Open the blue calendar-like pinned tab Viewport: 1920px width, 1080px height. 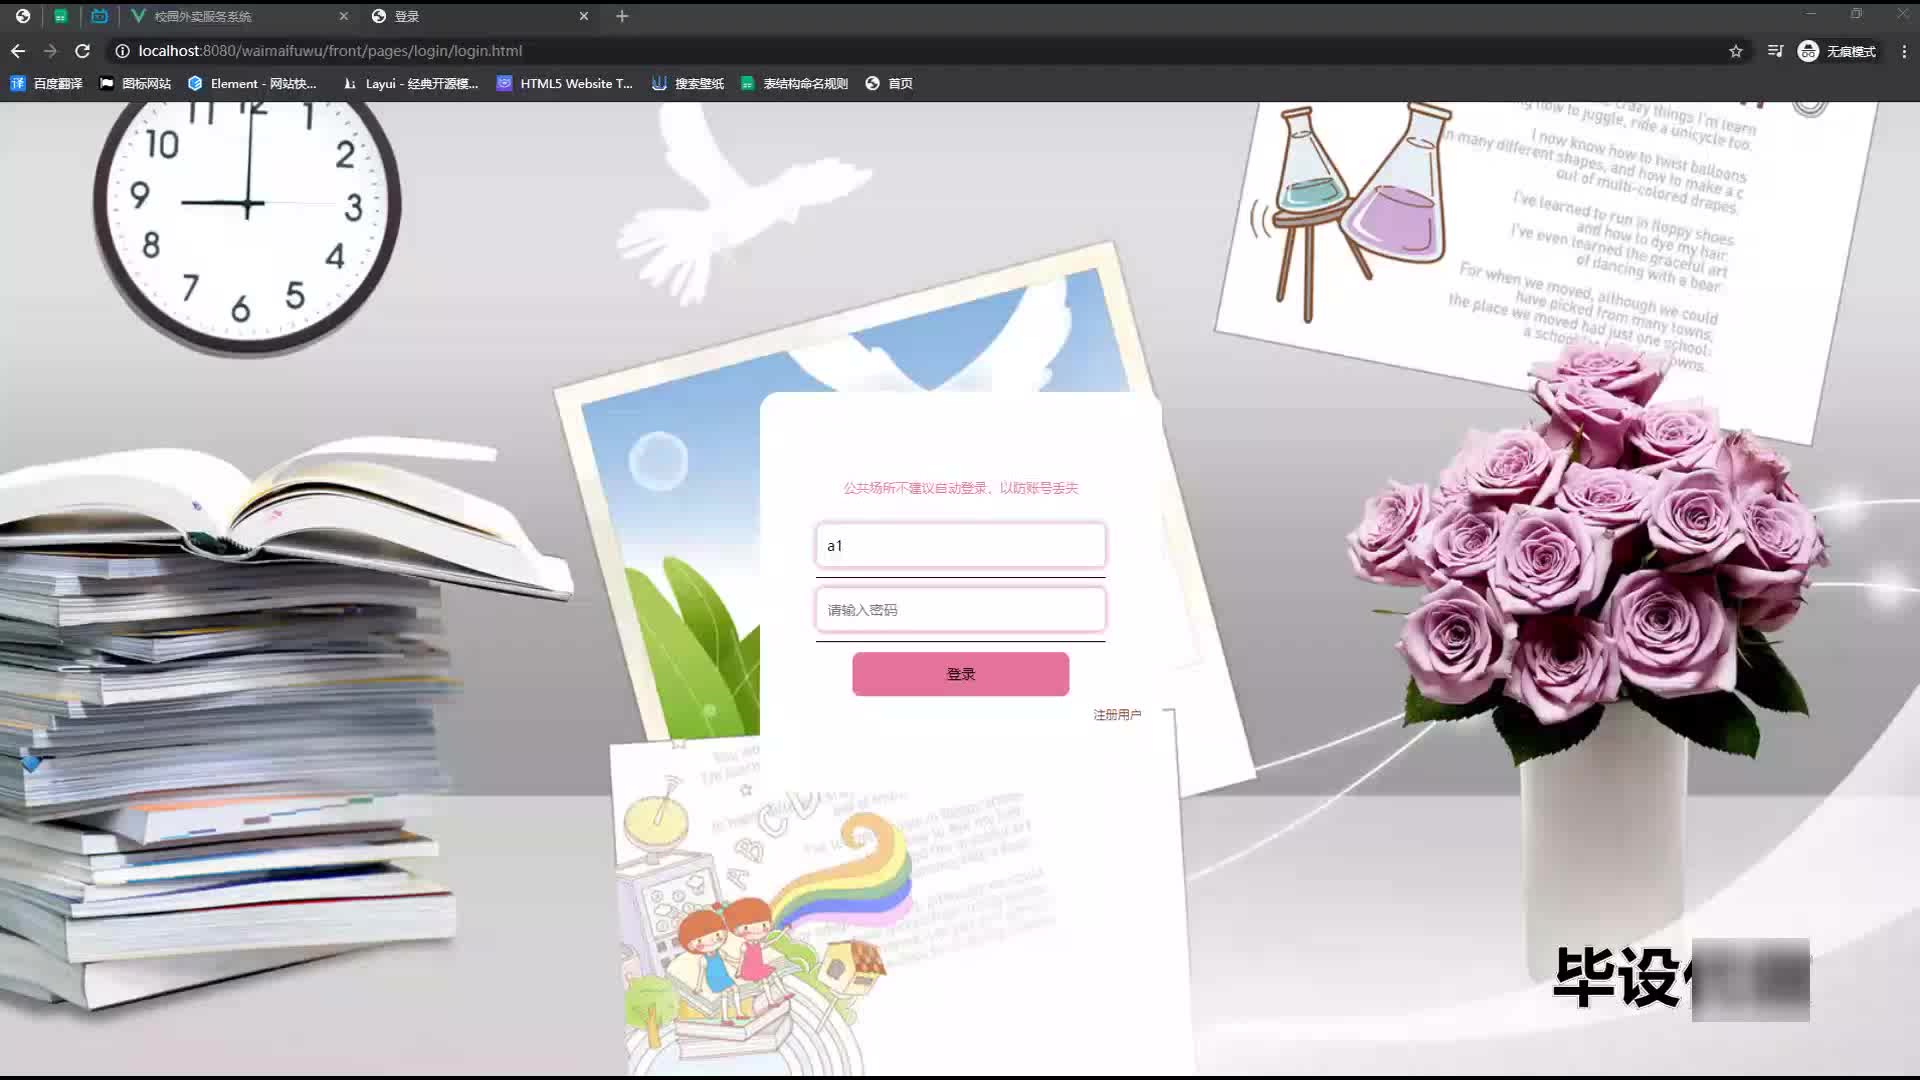(x=99, y=16)
